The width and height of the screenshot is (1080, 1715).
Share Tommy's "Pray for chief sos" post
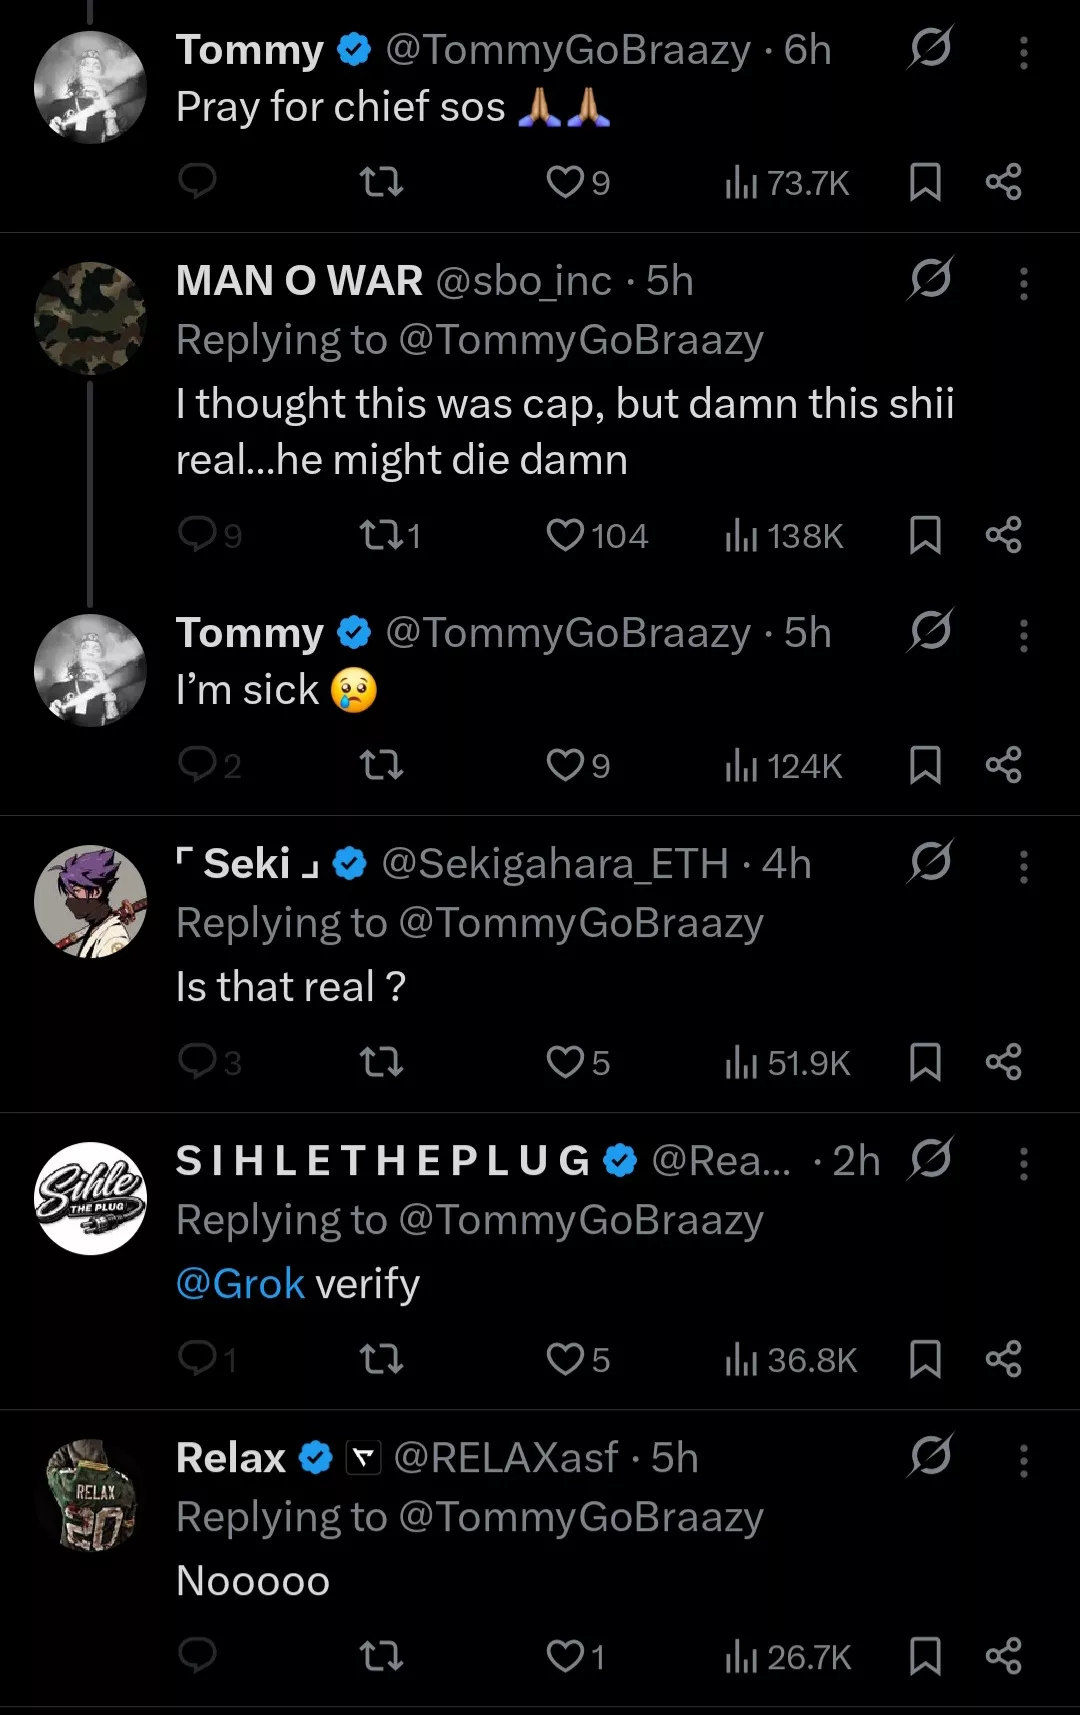pos(1003,182)
